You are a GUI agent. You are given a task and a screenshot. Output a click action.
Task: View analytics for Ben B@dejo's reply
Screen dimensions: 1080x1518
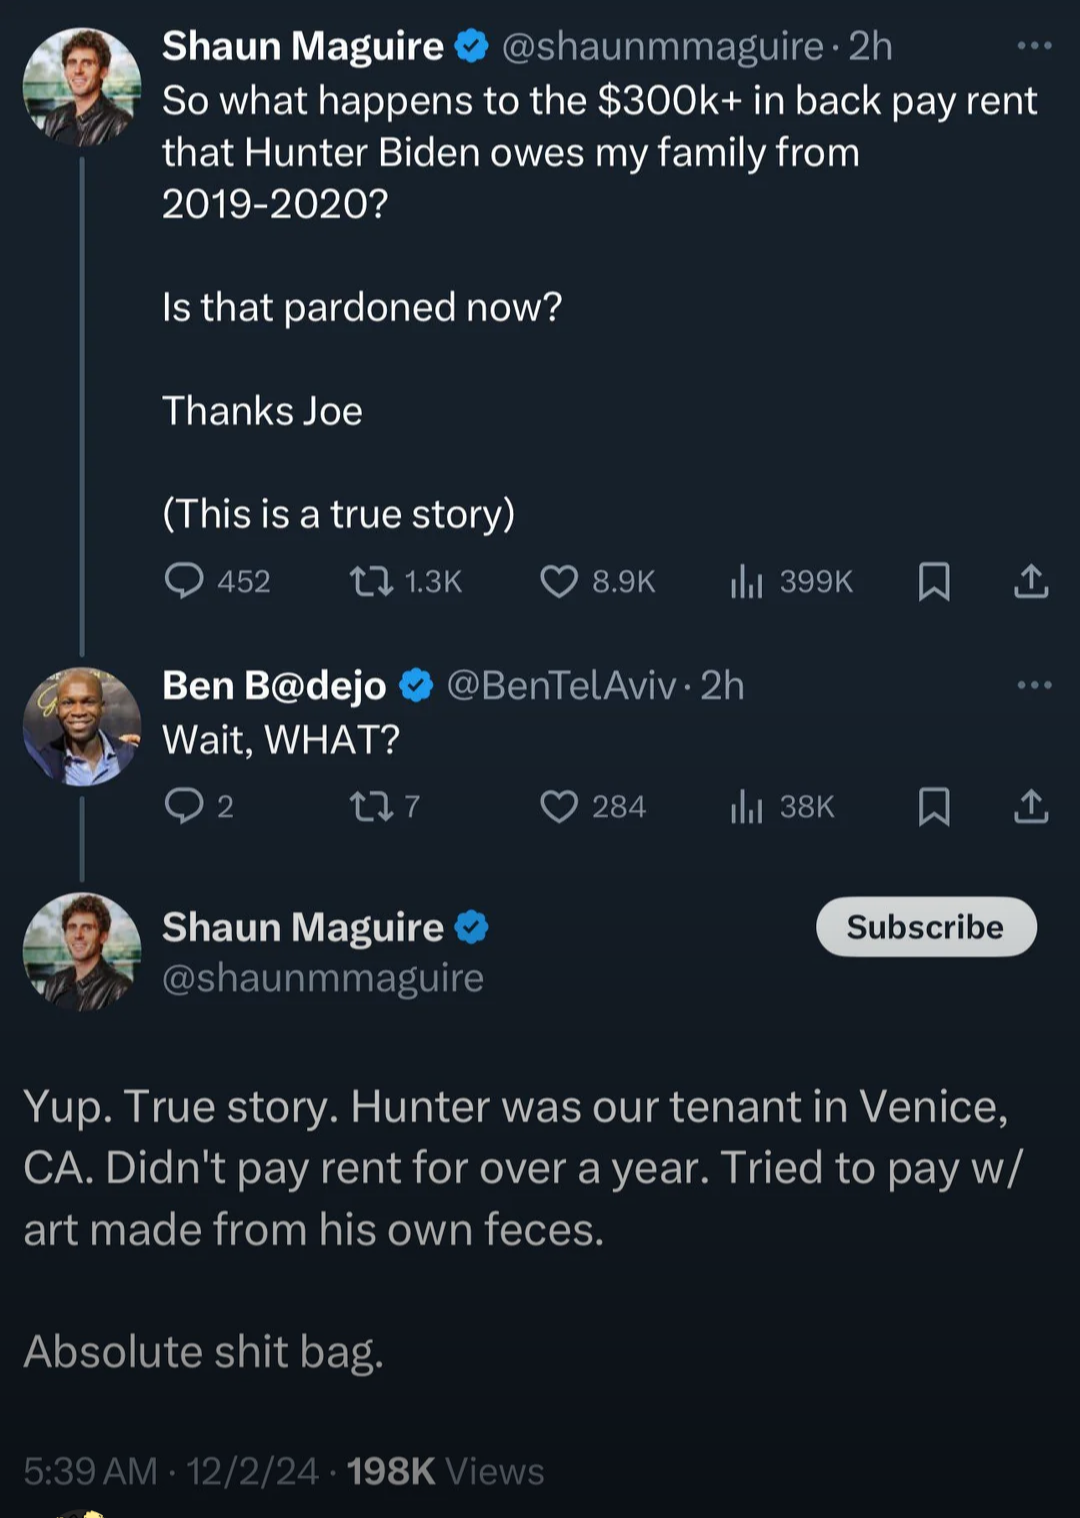pos(746,806)
